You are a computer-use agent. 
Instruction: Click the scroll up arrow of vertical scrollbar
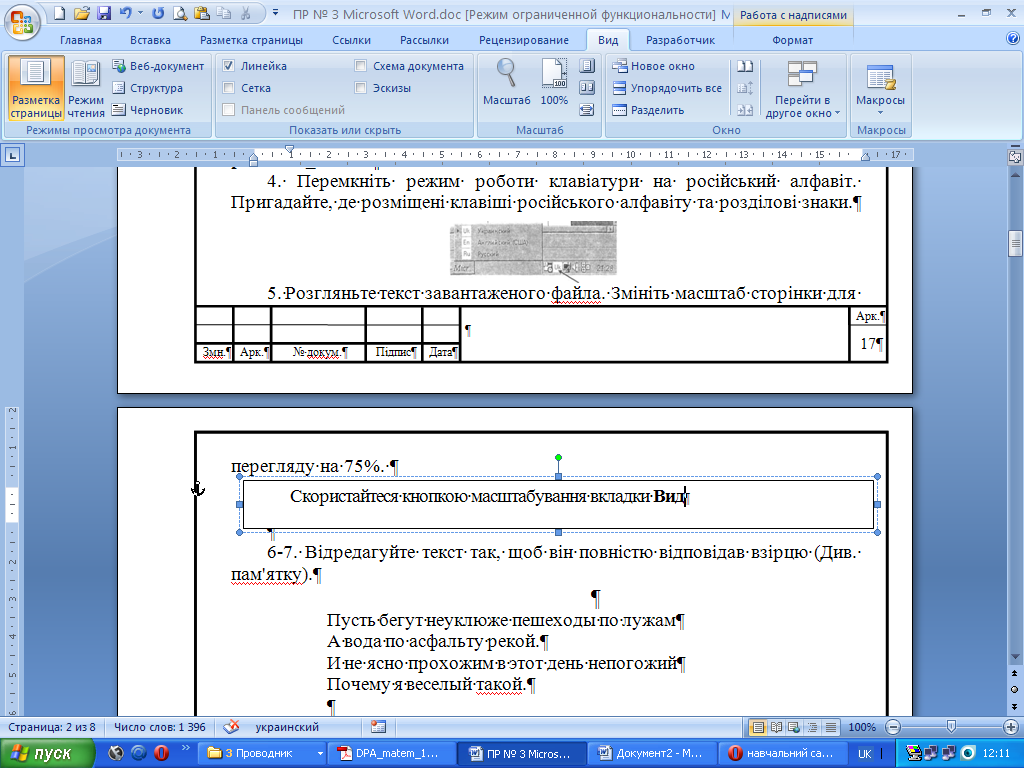[x=1015, y=174]
